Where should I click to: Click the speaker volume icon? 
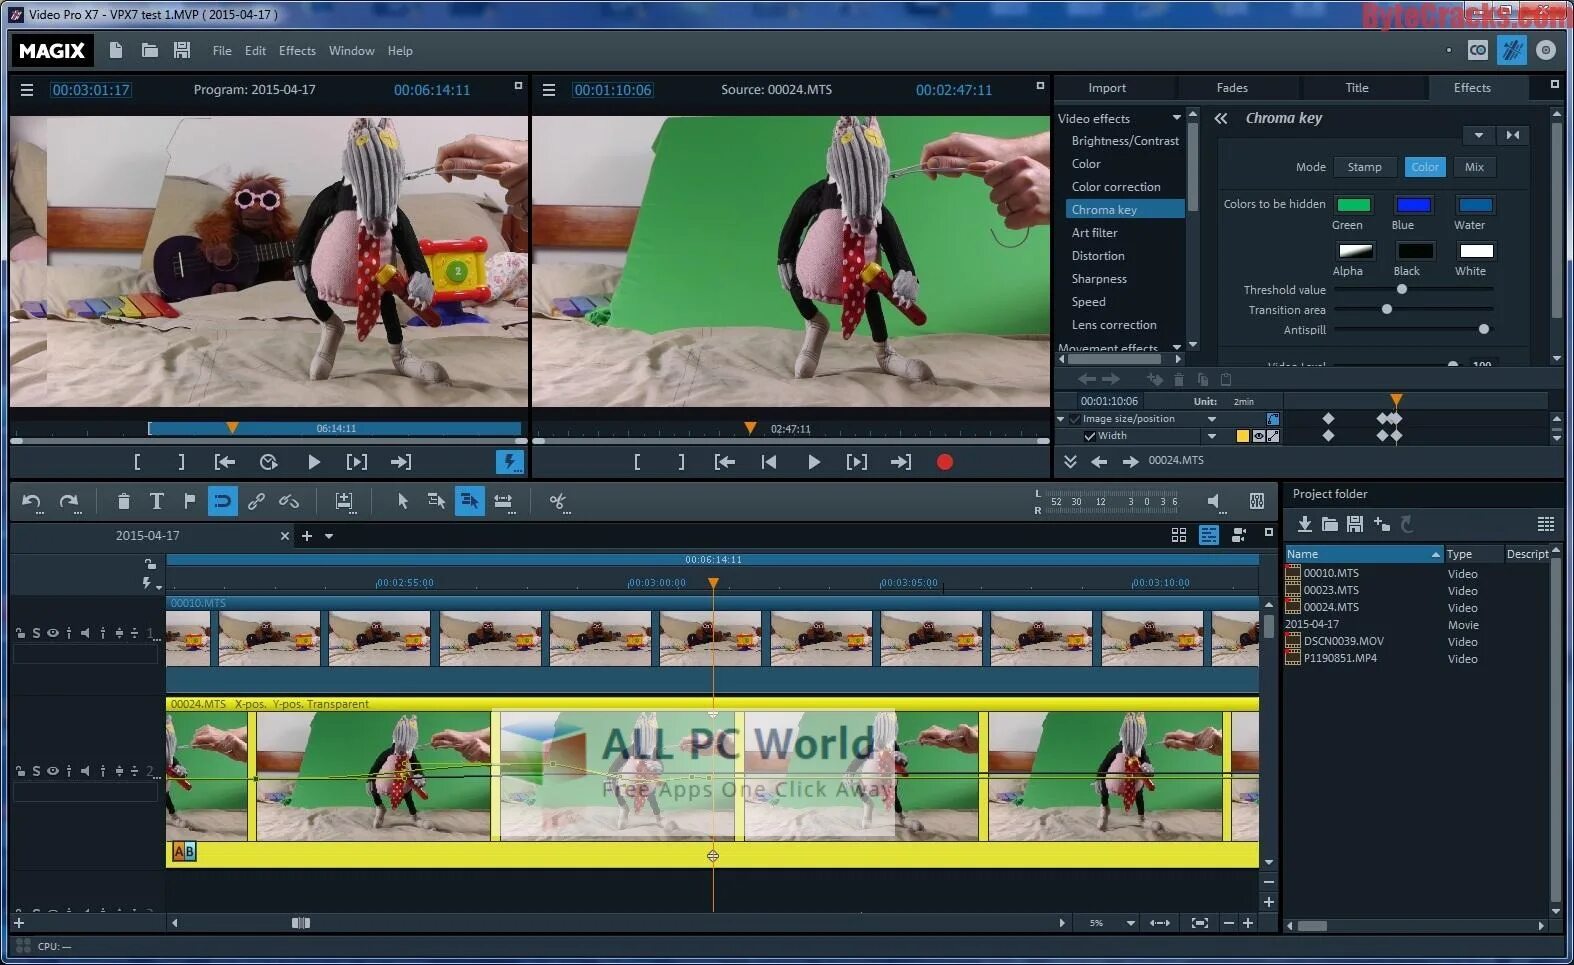coord(1213,501)
